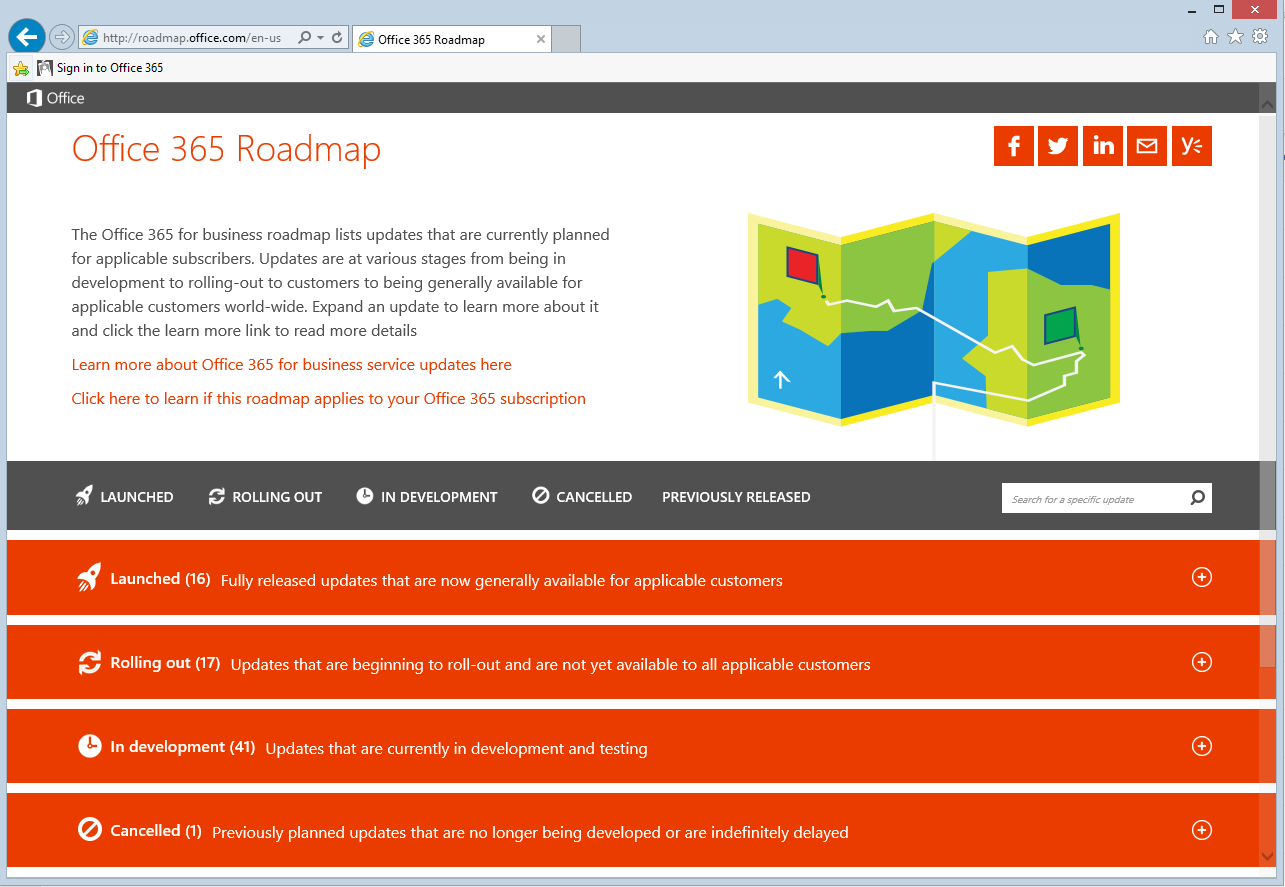Click the 'Fully released updates' description text
Image resolution: width=1285 pixels, height=887 pixels.
pos(502,580)
